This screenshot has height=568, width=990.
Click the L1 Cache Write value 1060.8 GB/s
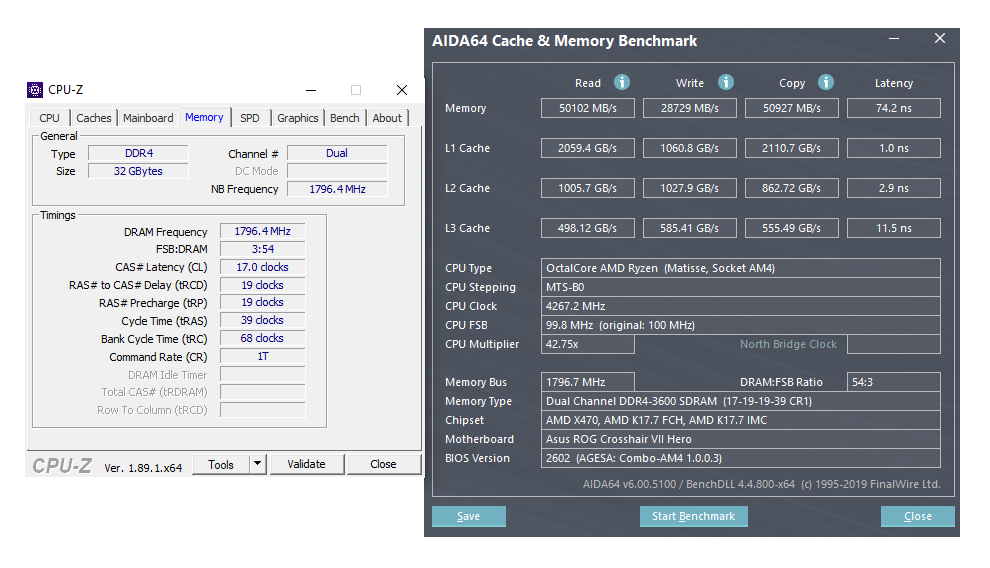pos(689,148)
